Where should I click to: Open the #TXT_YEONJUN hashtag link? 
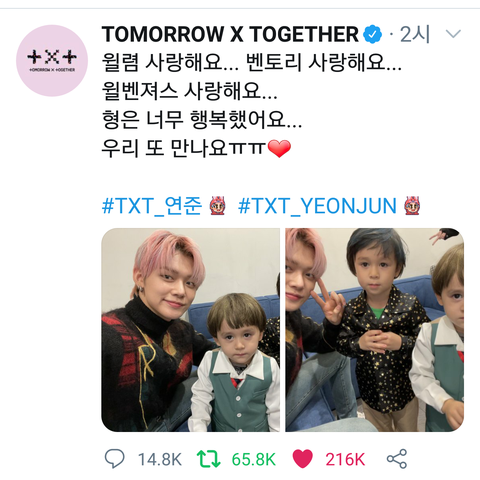click(317, 206)
